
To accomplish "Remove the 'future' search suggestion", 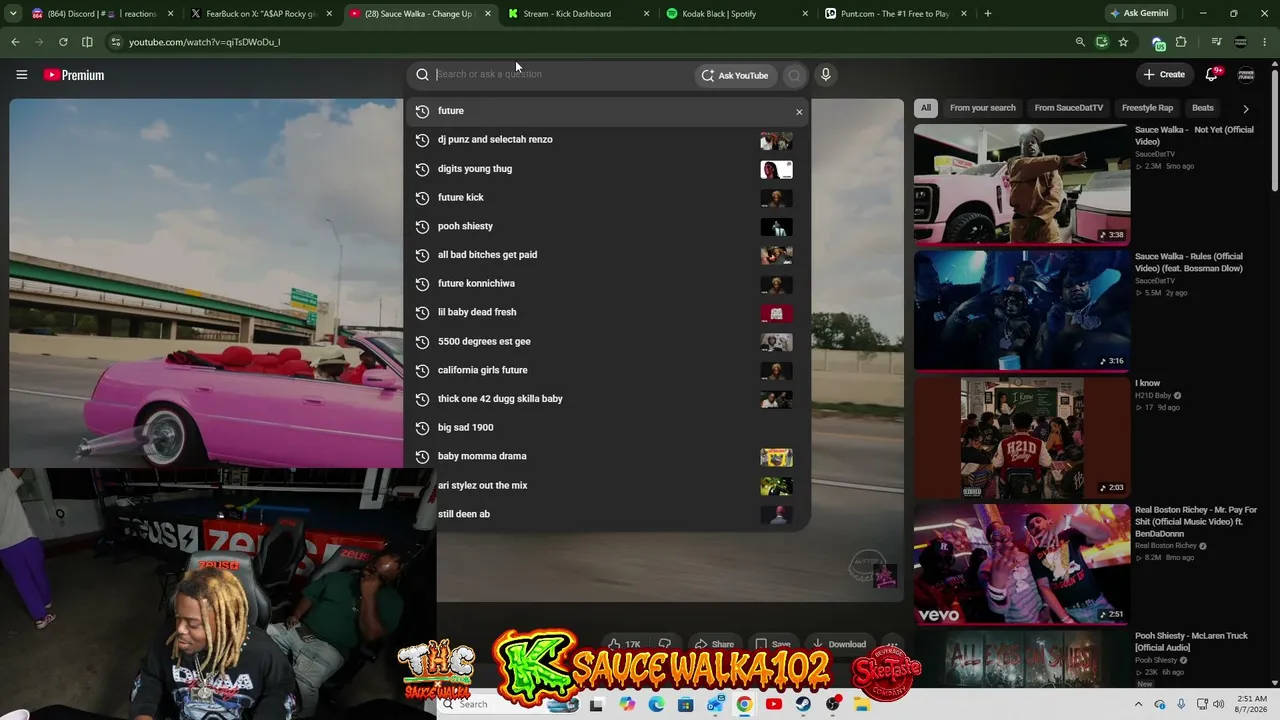I will coord(799,111).
